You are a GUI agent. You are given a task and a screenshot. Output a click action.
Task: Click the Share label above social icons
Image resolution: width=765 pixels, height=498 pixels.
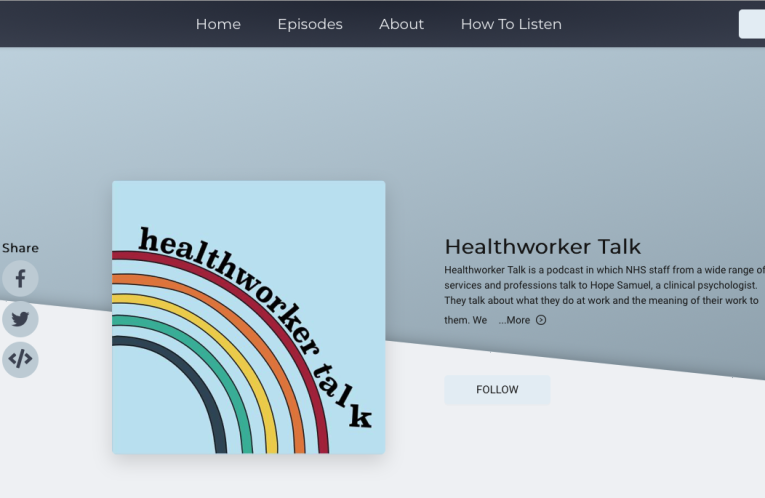[x=20, y=248]
